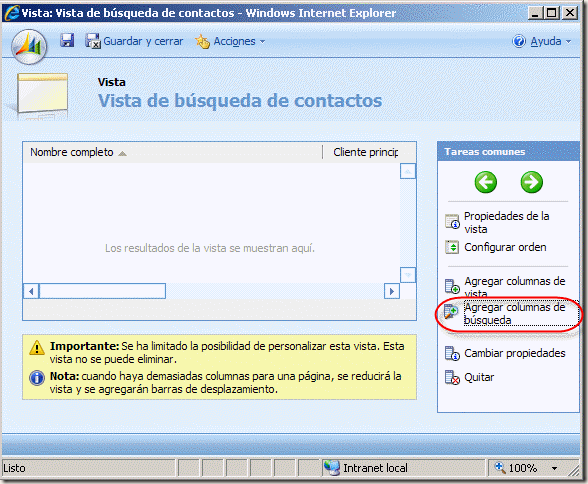Click the horizontal scrollbar left arrow

[31, 291]
